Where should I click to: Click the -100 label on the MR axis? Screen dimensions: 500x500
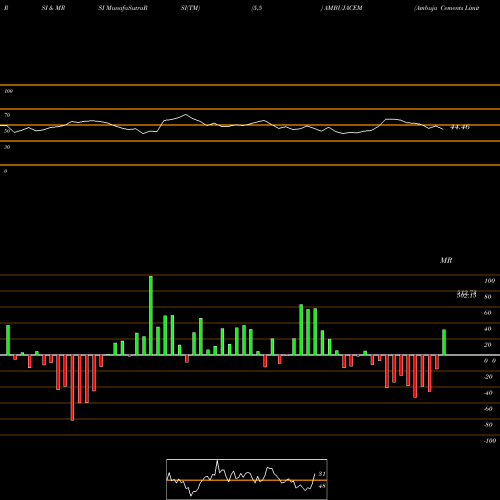tap(490, 441)
